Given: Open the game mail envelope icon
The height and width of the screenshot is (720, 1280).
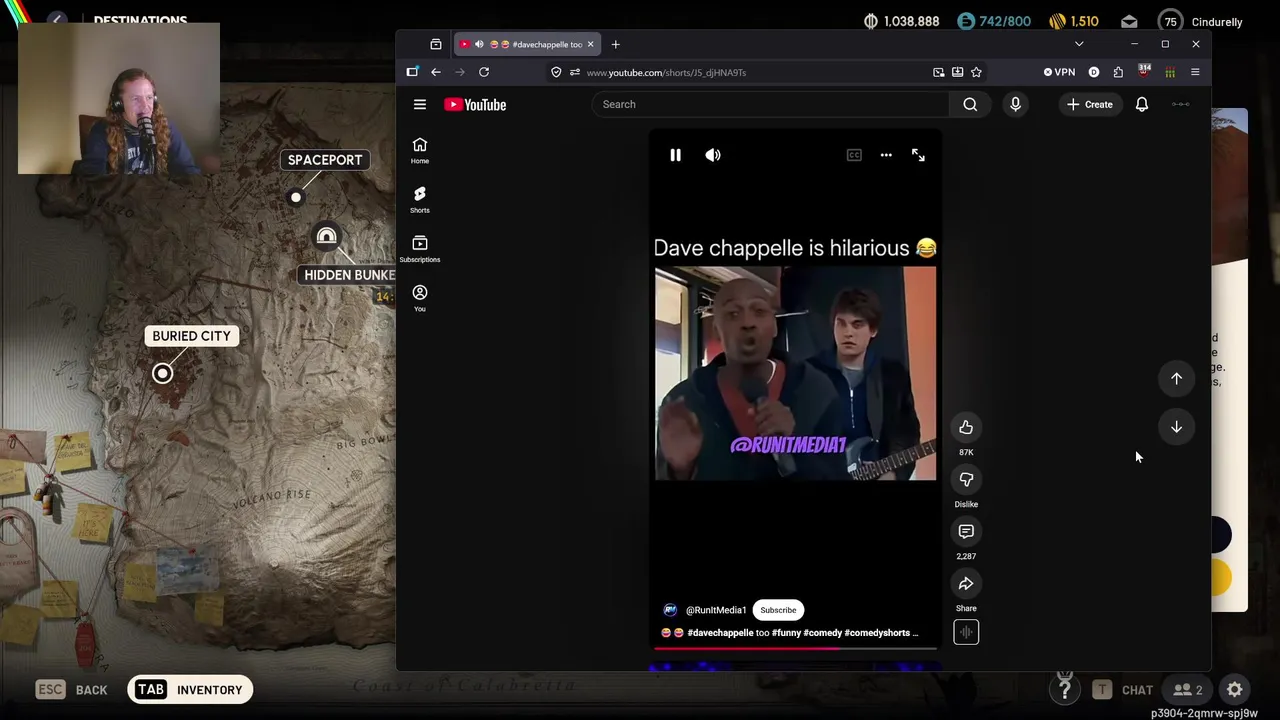Looking at the screenshot, I should click(1129, 22).
